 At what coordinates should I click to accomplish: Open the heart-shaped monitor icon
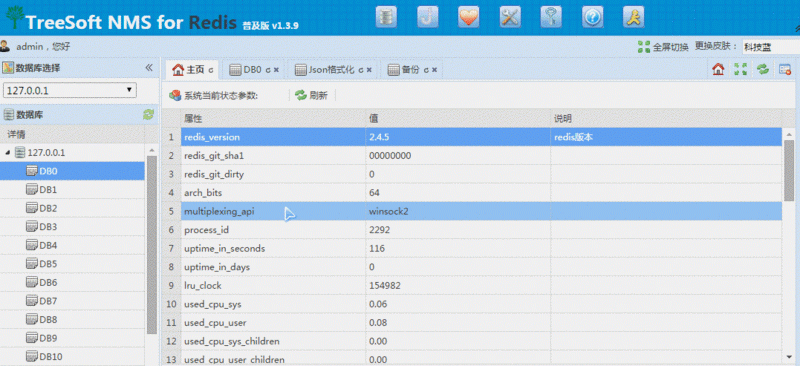(468, 17)
